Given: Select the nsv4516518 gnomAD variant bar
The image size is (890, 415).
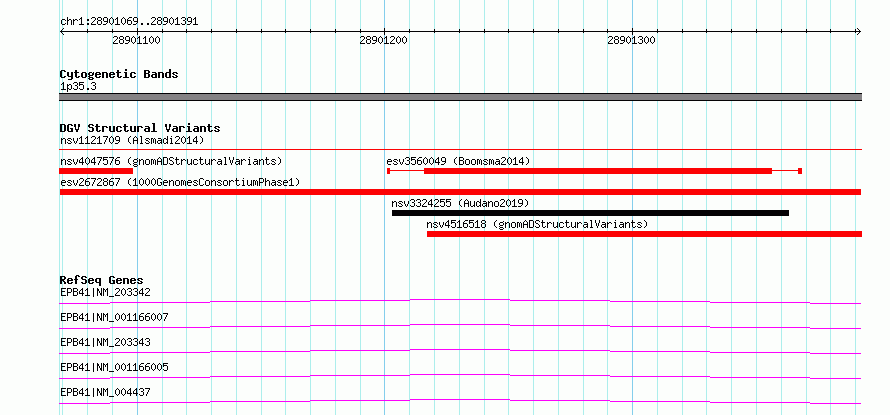Looking at the screenshot, I should pyautogui.click(x=644, y=234).
